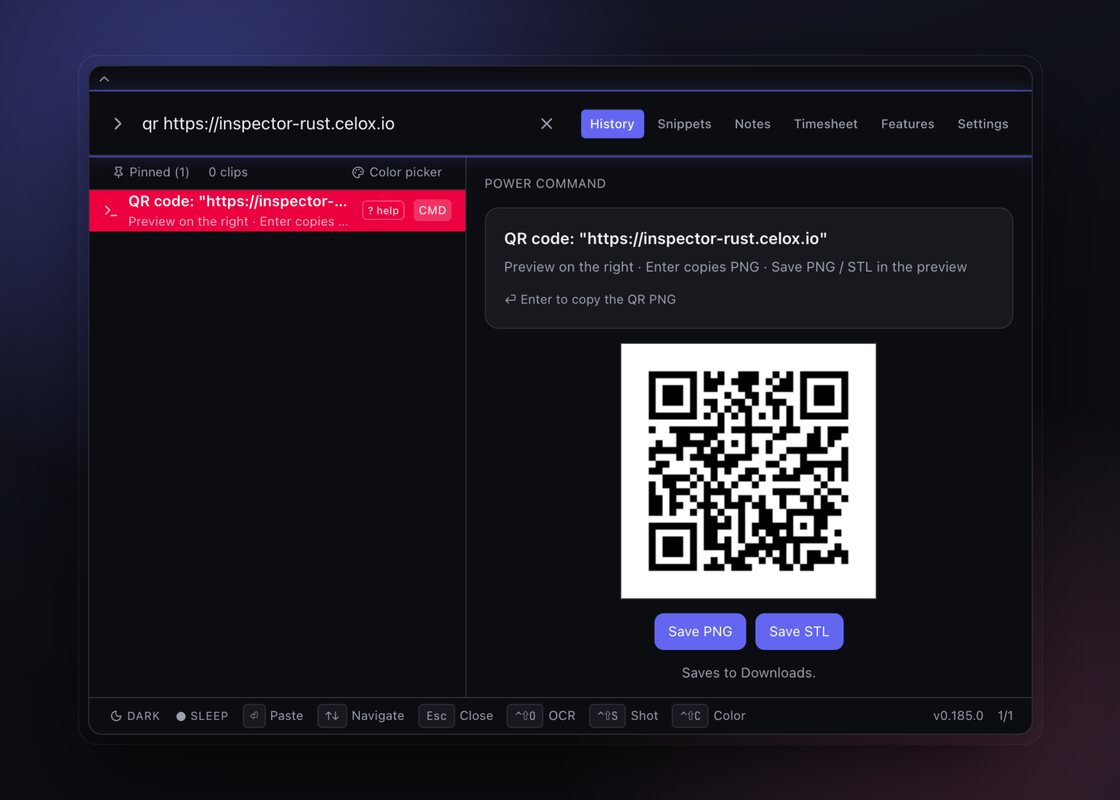
Task: Open the Settings tab
Action: 983,124
